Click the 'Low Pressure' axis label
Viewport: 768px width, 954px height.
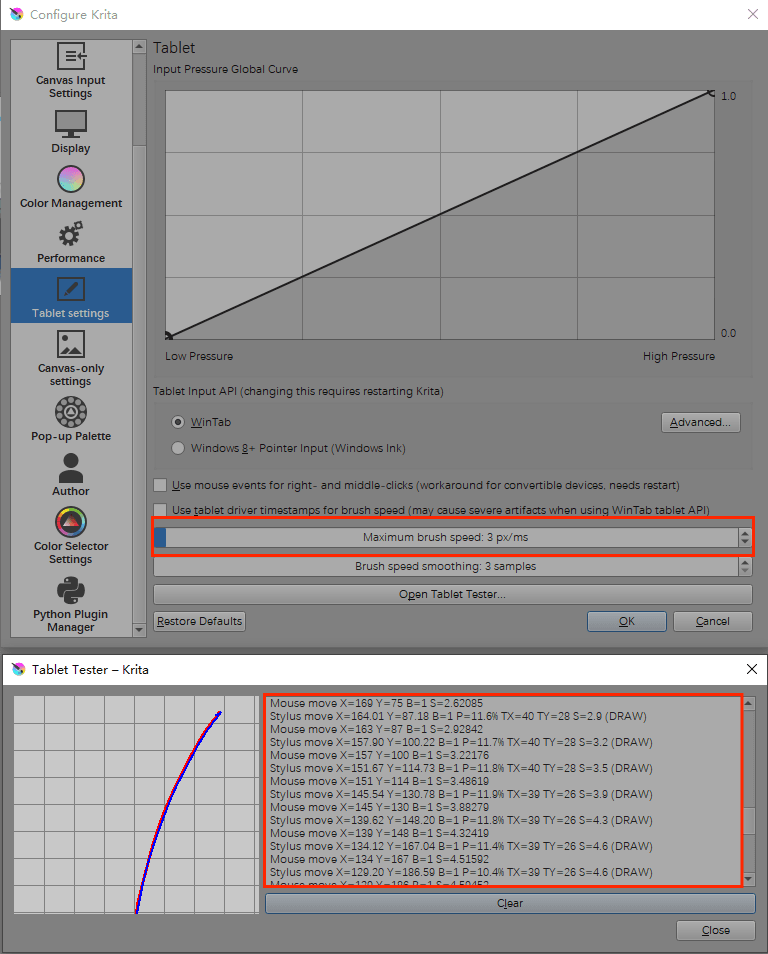click(x=199, y=356)
